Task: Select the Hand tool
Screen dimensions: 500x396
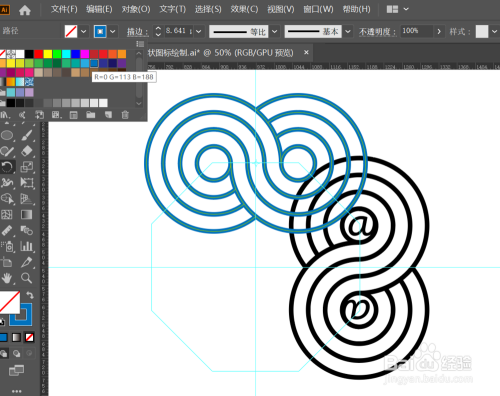Action: coord(7,278)
